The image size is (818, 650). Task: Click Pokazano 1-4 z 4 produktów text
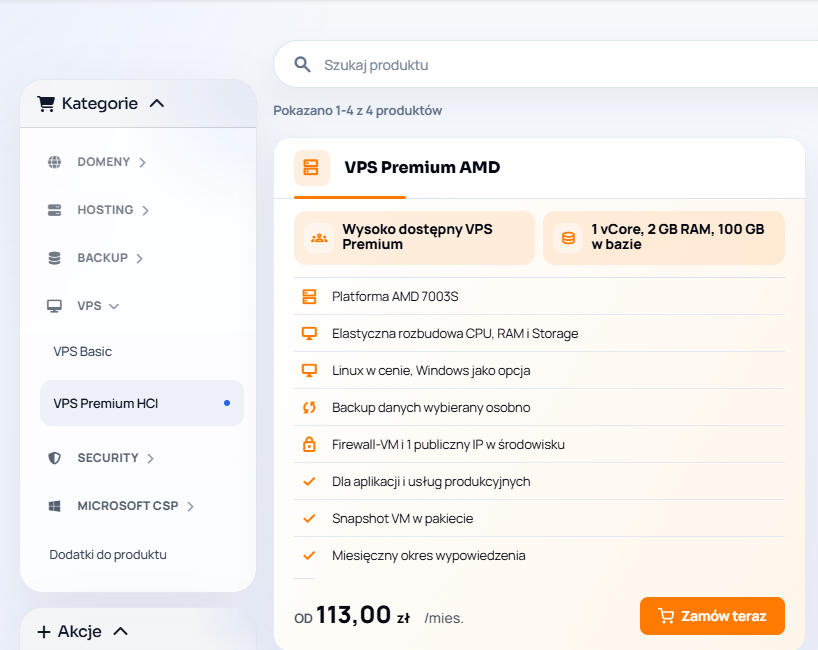pos(357,111)
